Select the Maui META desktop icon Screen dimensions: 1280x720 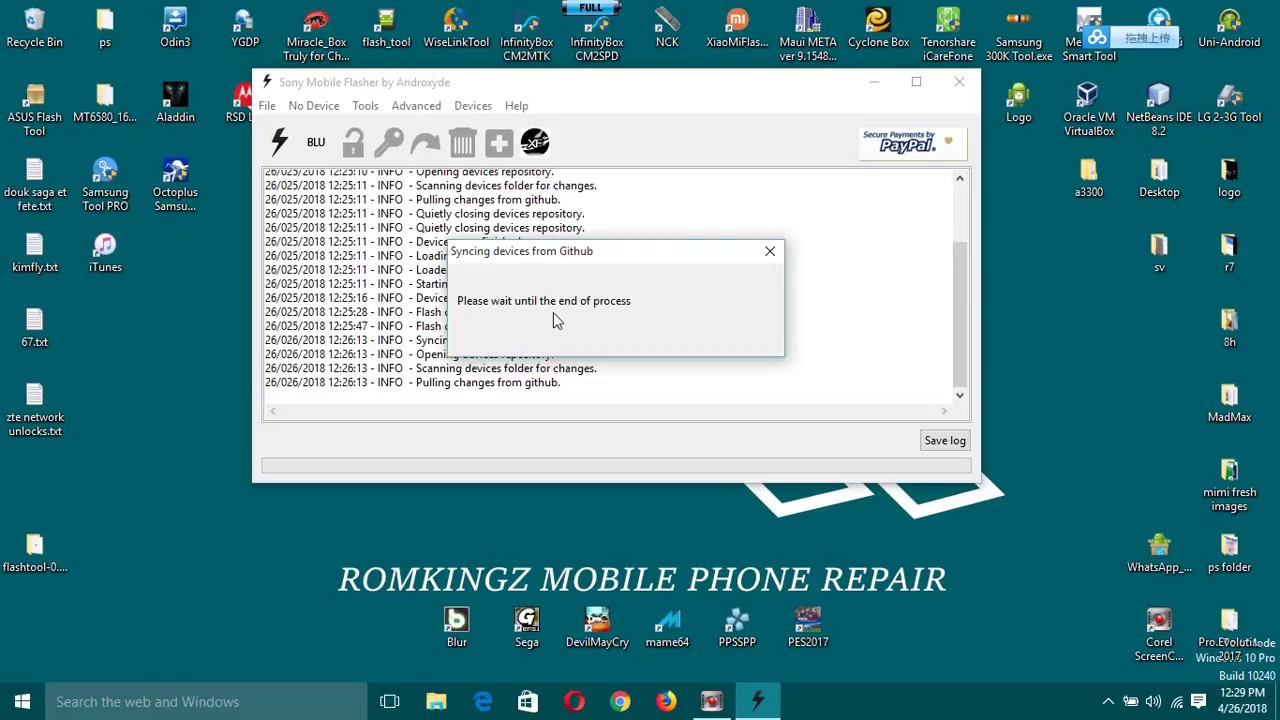pyautogui.click(x=808, y=35)
